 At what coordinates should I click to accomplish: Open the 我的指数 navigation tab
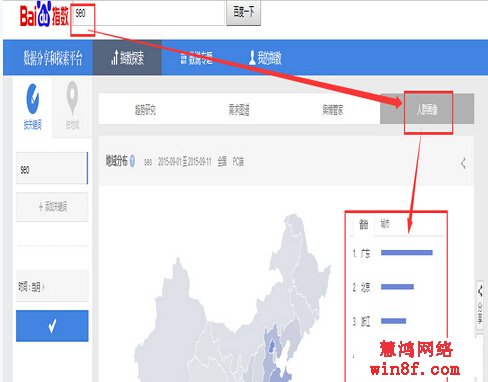point(265,58)
